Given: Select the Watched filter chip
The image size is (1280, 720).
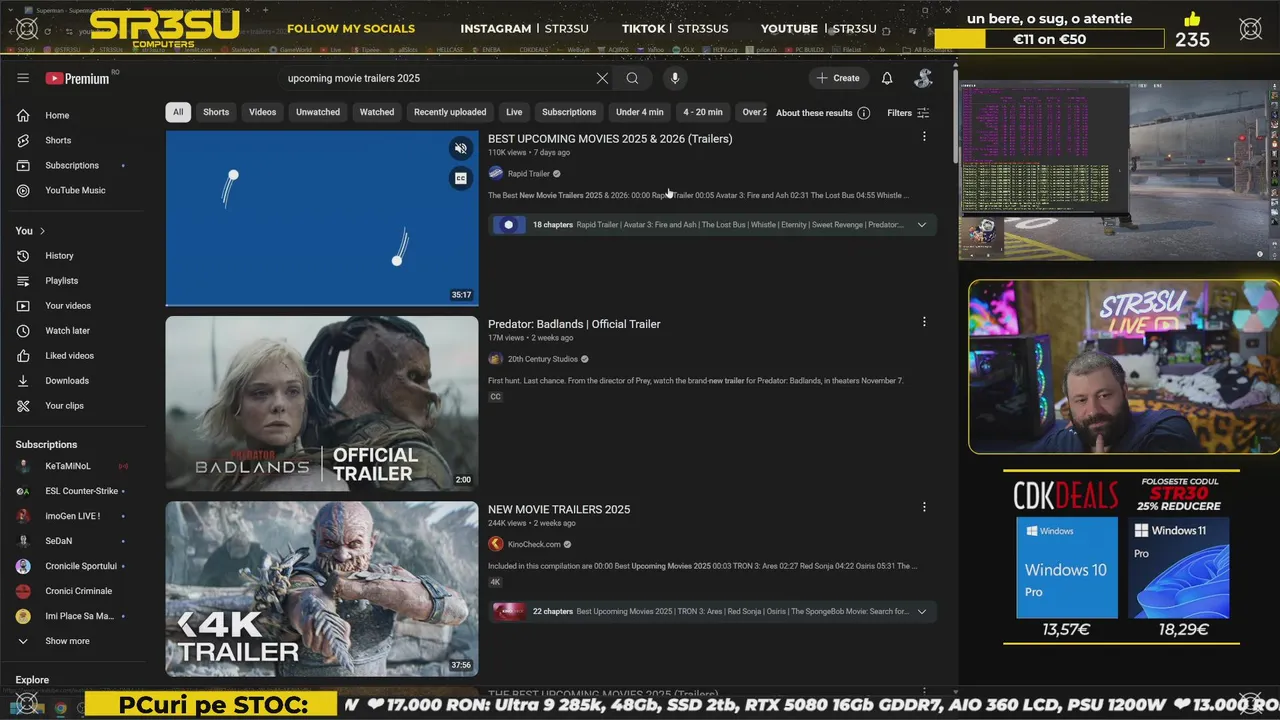Looking at the screenshot, I should point(377,112).
